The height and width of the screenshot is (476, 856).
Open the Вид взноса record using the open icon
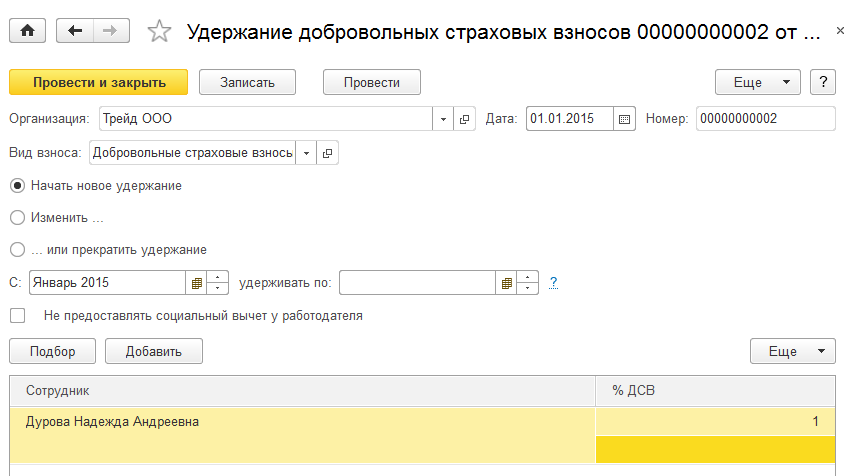coord(326,153)
